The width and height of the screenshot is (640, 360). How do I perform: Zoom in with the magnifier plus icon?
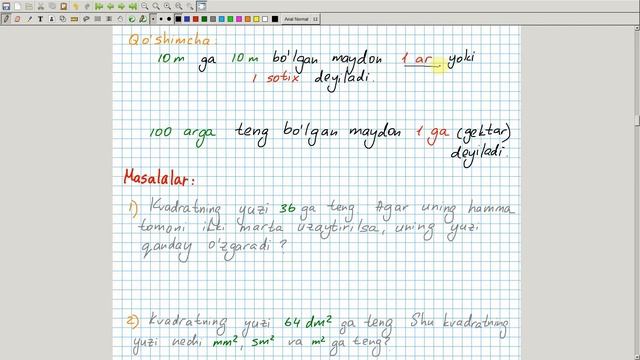coord(168,6)
